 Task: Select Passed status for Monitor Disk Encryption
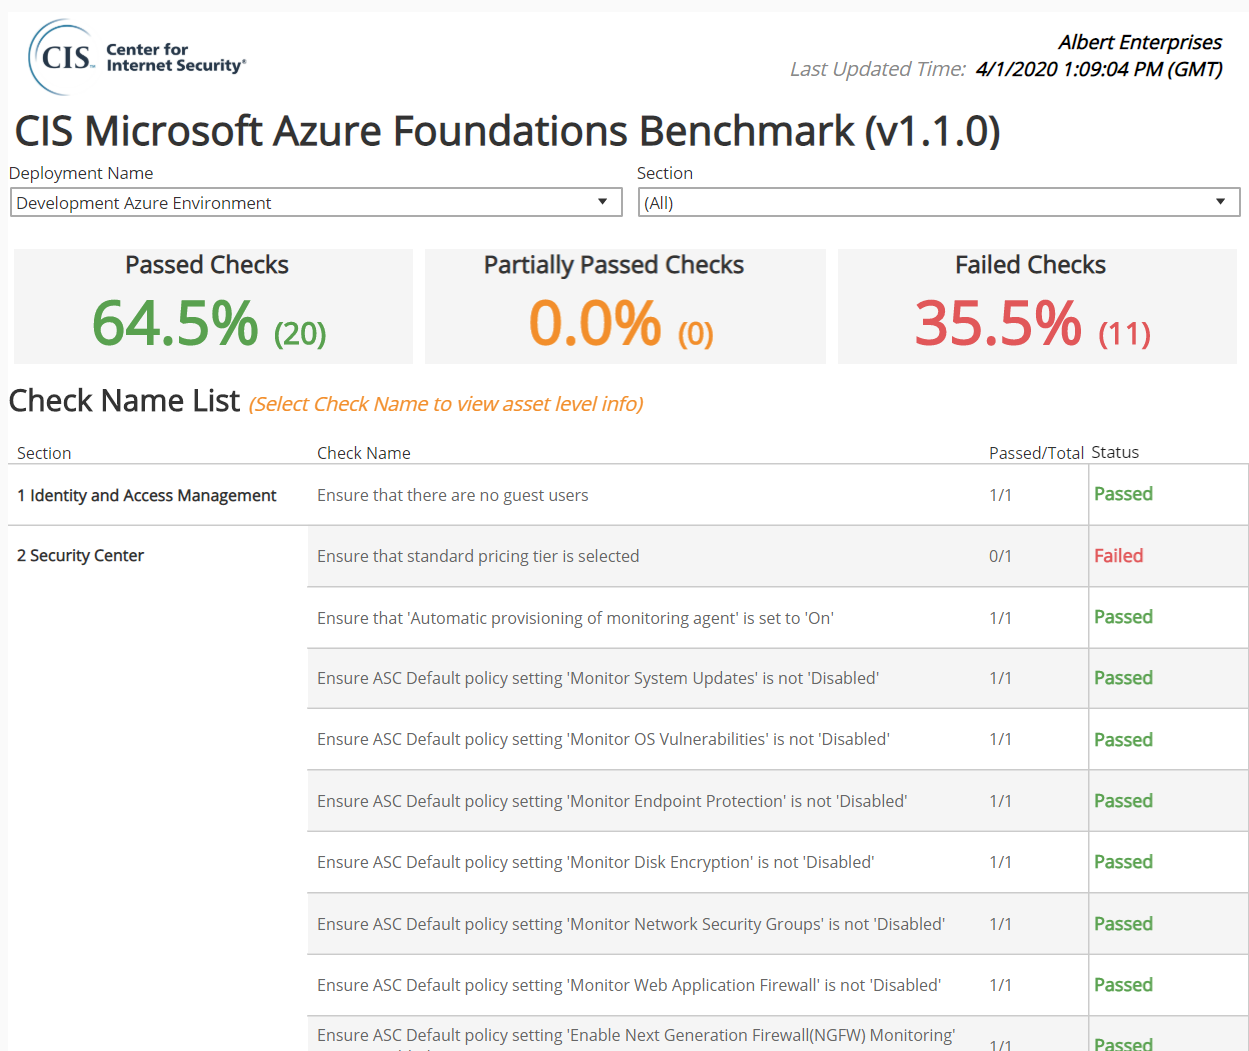1123,862
